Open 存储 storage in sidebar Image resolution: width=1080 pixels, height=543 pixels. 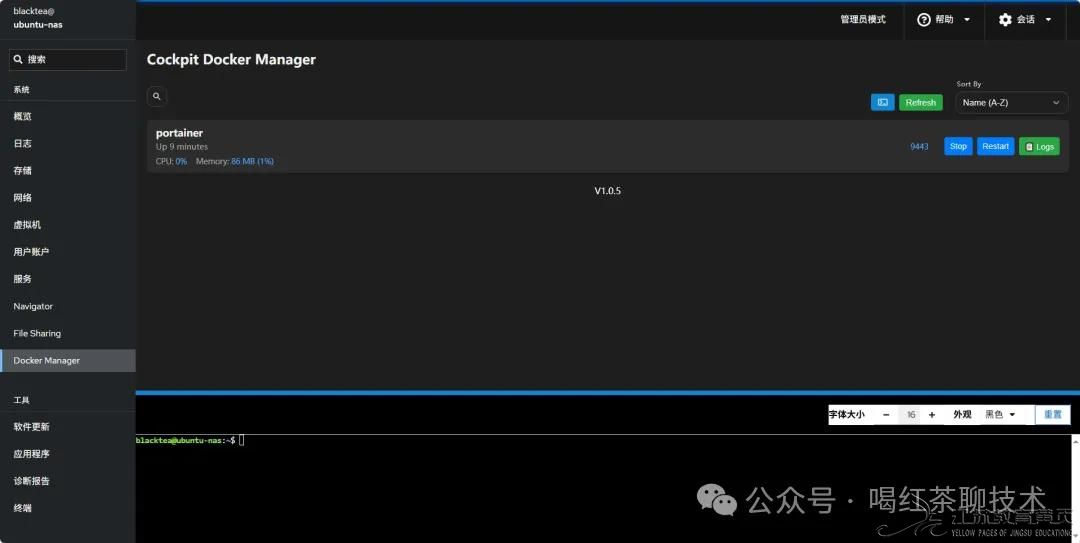click(68, 170)
